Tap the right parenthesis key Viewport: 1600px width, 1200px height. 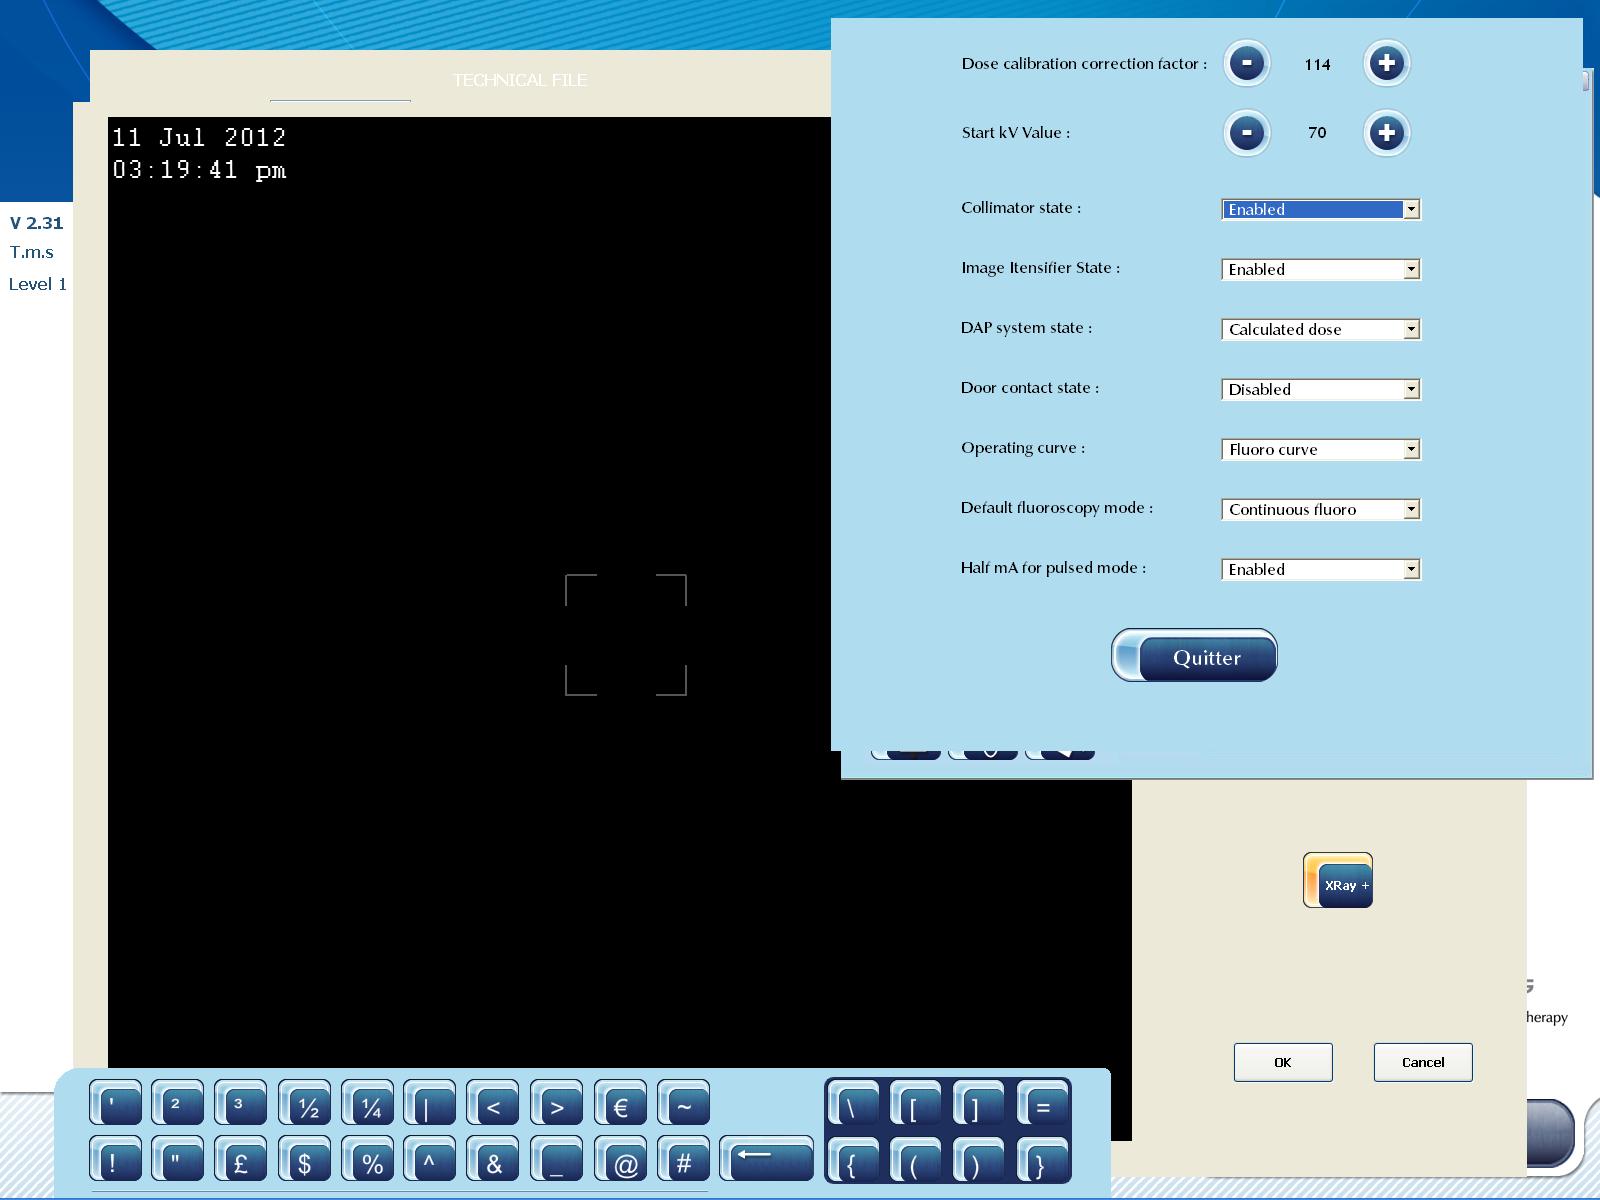(978, 1161)
